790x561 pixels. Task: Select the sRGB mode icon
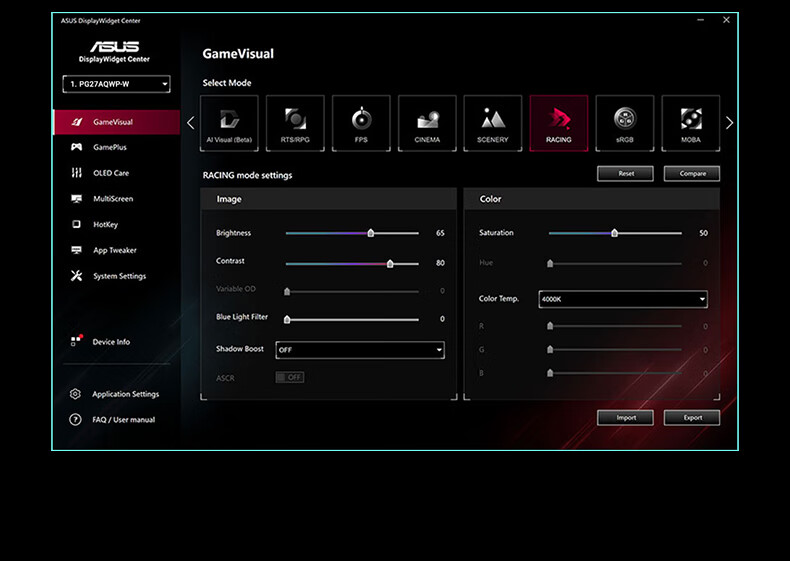[625, 123]
